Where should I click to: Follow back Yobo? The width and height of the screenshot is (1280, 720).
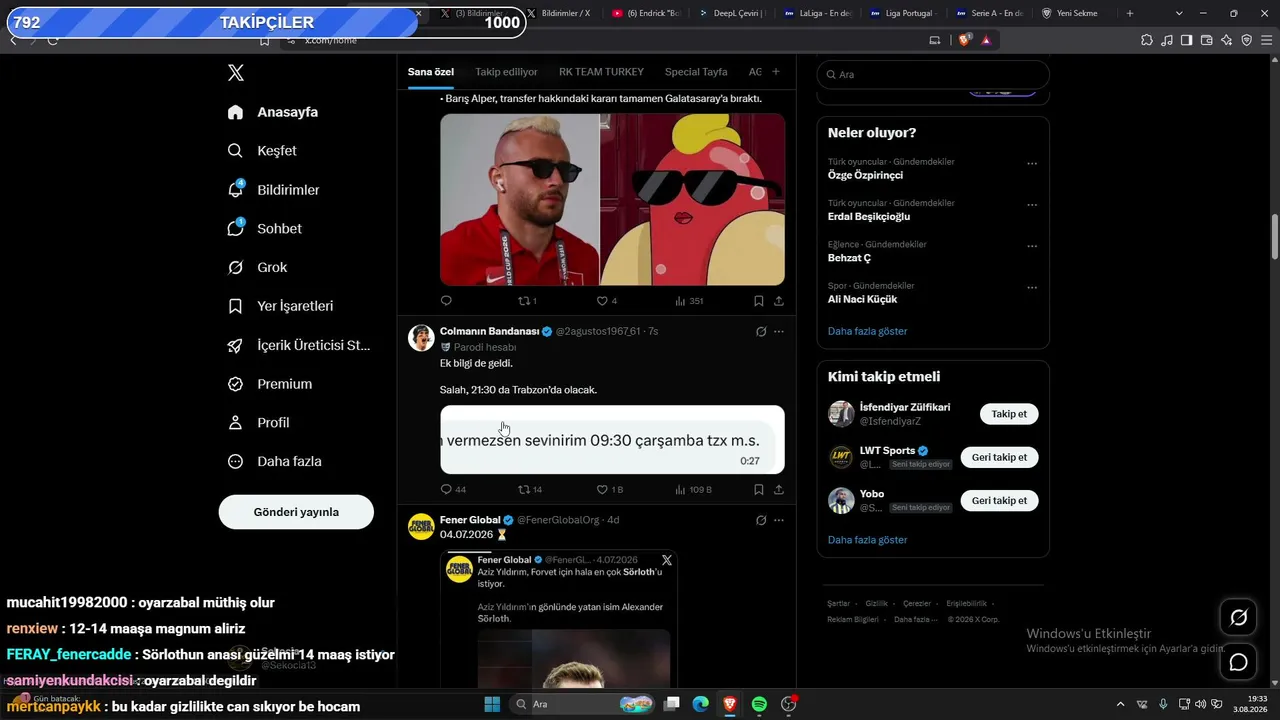click(x=999, y=500)
